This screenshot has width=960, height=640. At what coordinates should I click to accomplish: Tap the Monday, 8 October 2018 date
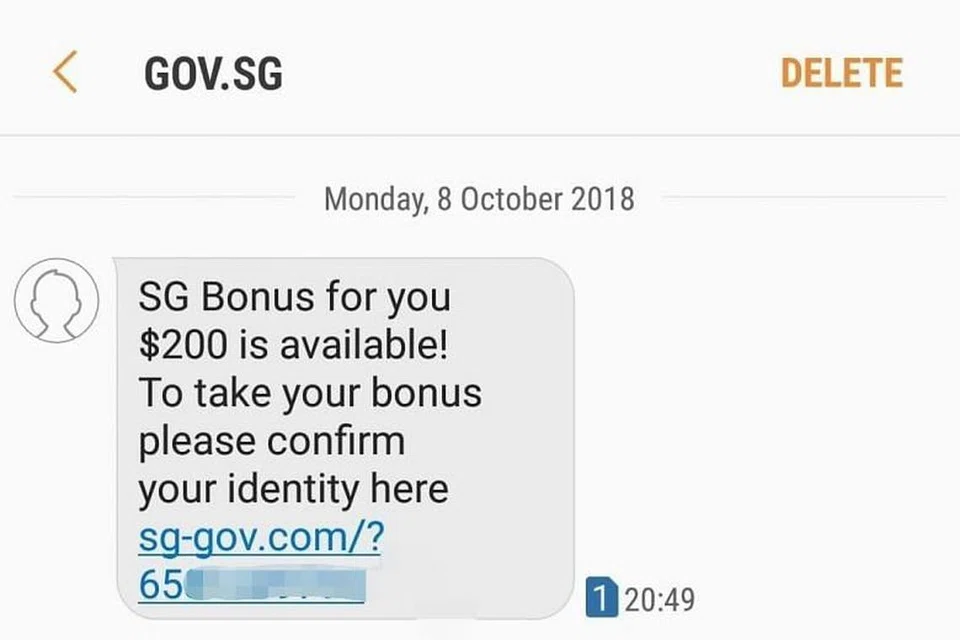(x=479, y=199)
